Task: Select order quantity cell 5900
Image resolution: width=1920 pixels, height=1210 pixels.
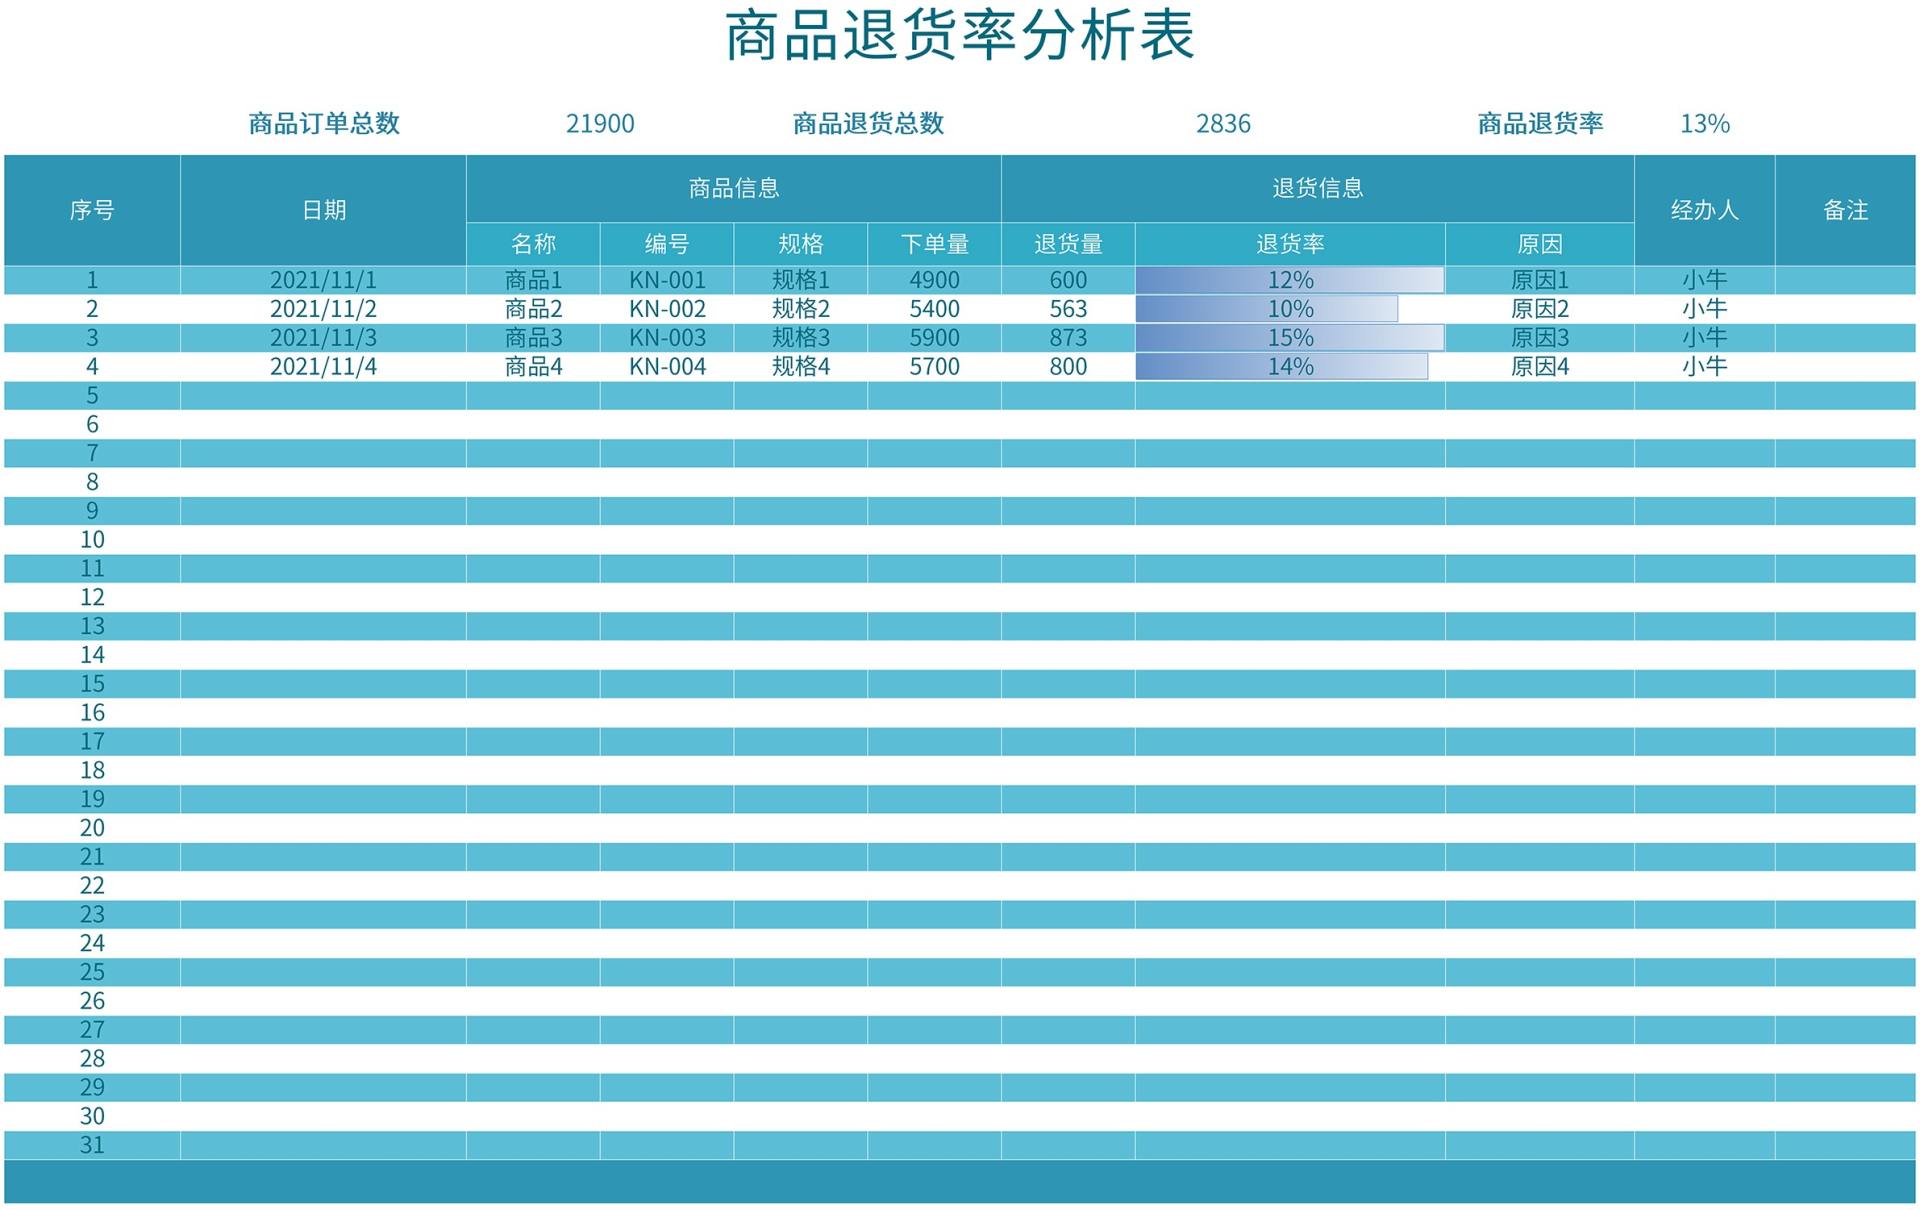Action: point(935,338)
